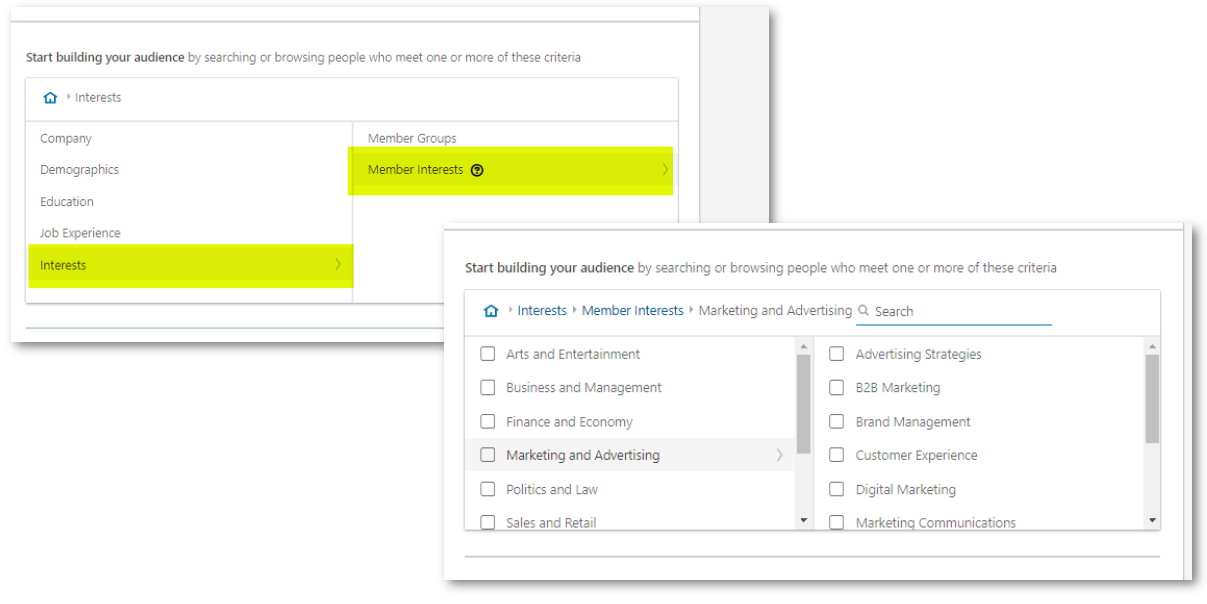Screen dimensions: 1207x604
Task: Expand the Member Interests row chevron
Action: tap(665, 170)
